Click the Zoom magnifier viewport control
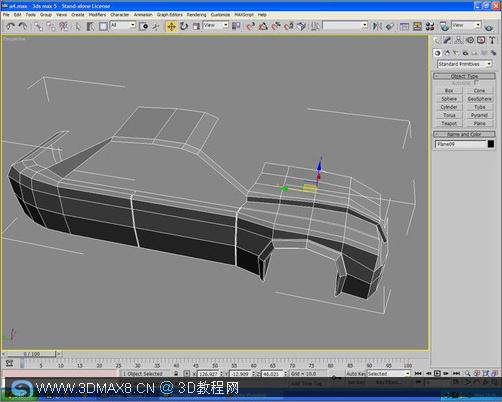 [468, 373]
